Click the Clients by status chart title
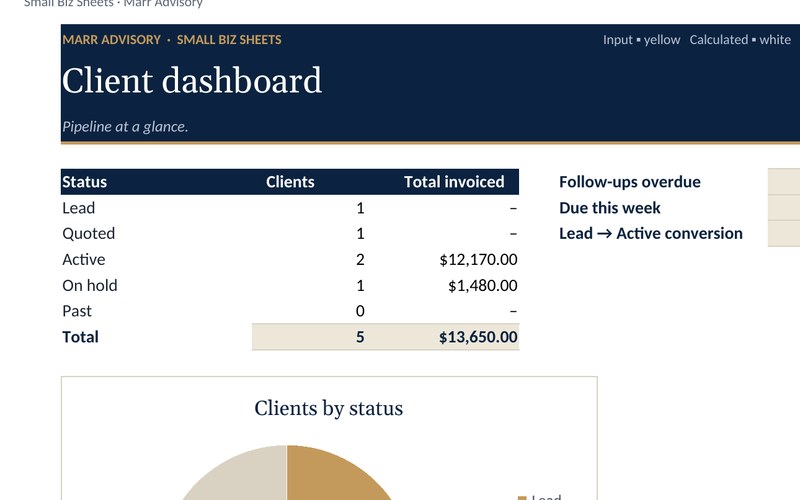800x500 pixels. [x=329, y=408]
